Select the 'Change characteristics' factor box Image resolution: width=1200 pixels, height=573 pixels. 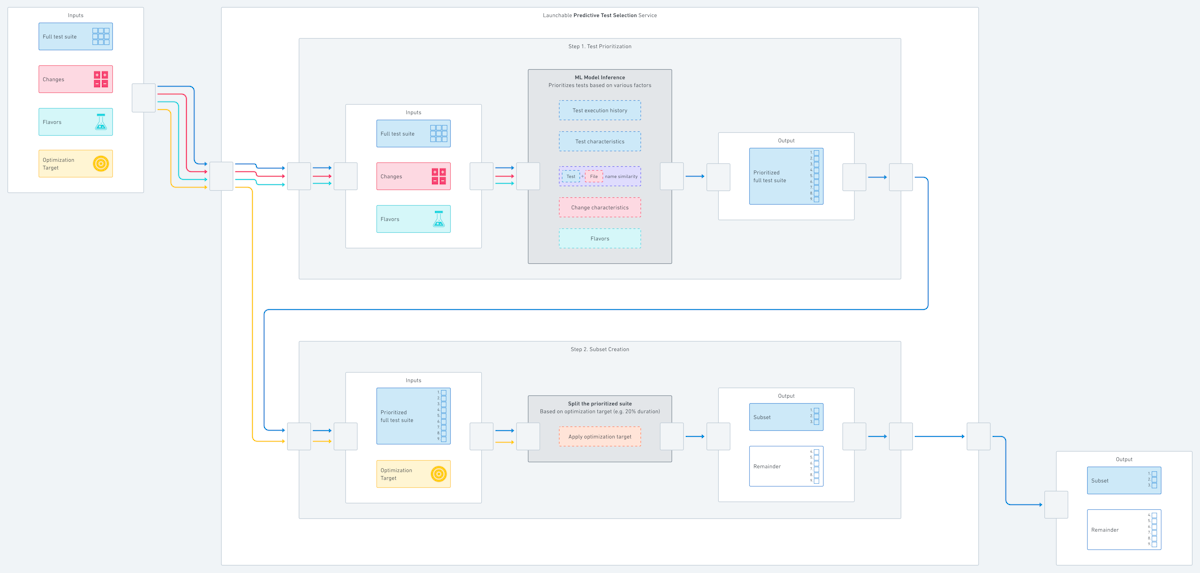[x=600, y=207]
